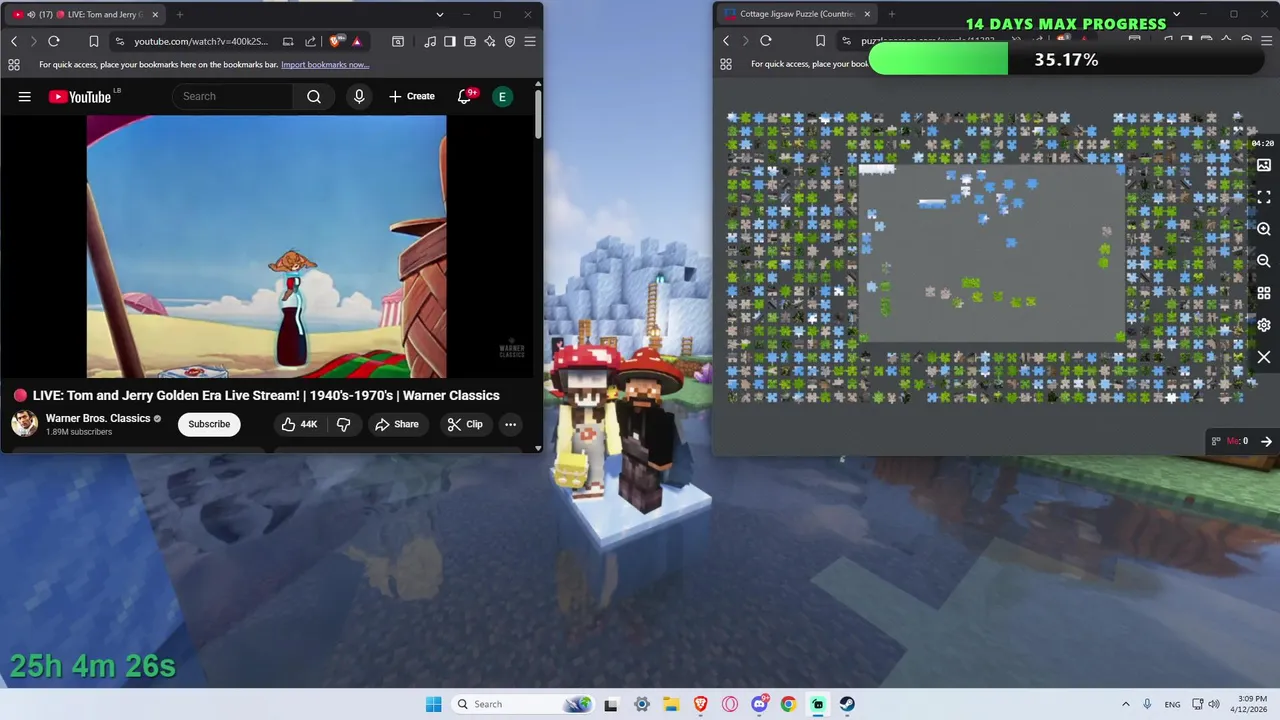Open the Windows Start menu
Screen dimensions: 1280x720
click(x=433, y=704)
